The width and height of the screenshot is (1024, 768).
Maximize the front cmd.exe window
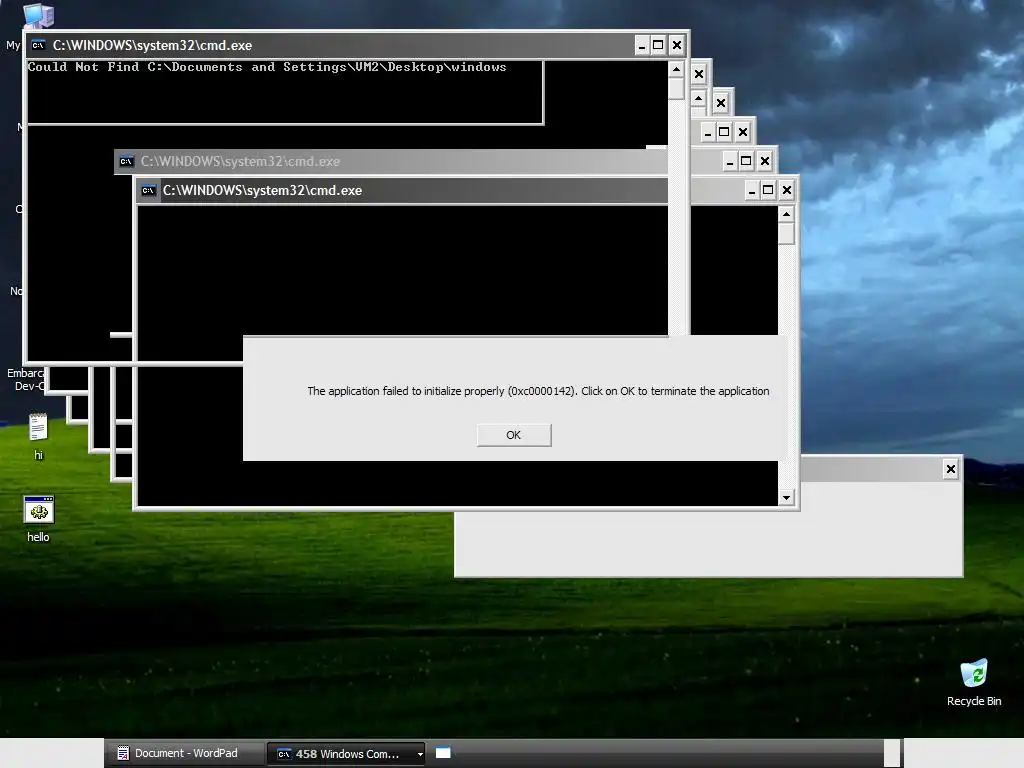pos(768,190)
